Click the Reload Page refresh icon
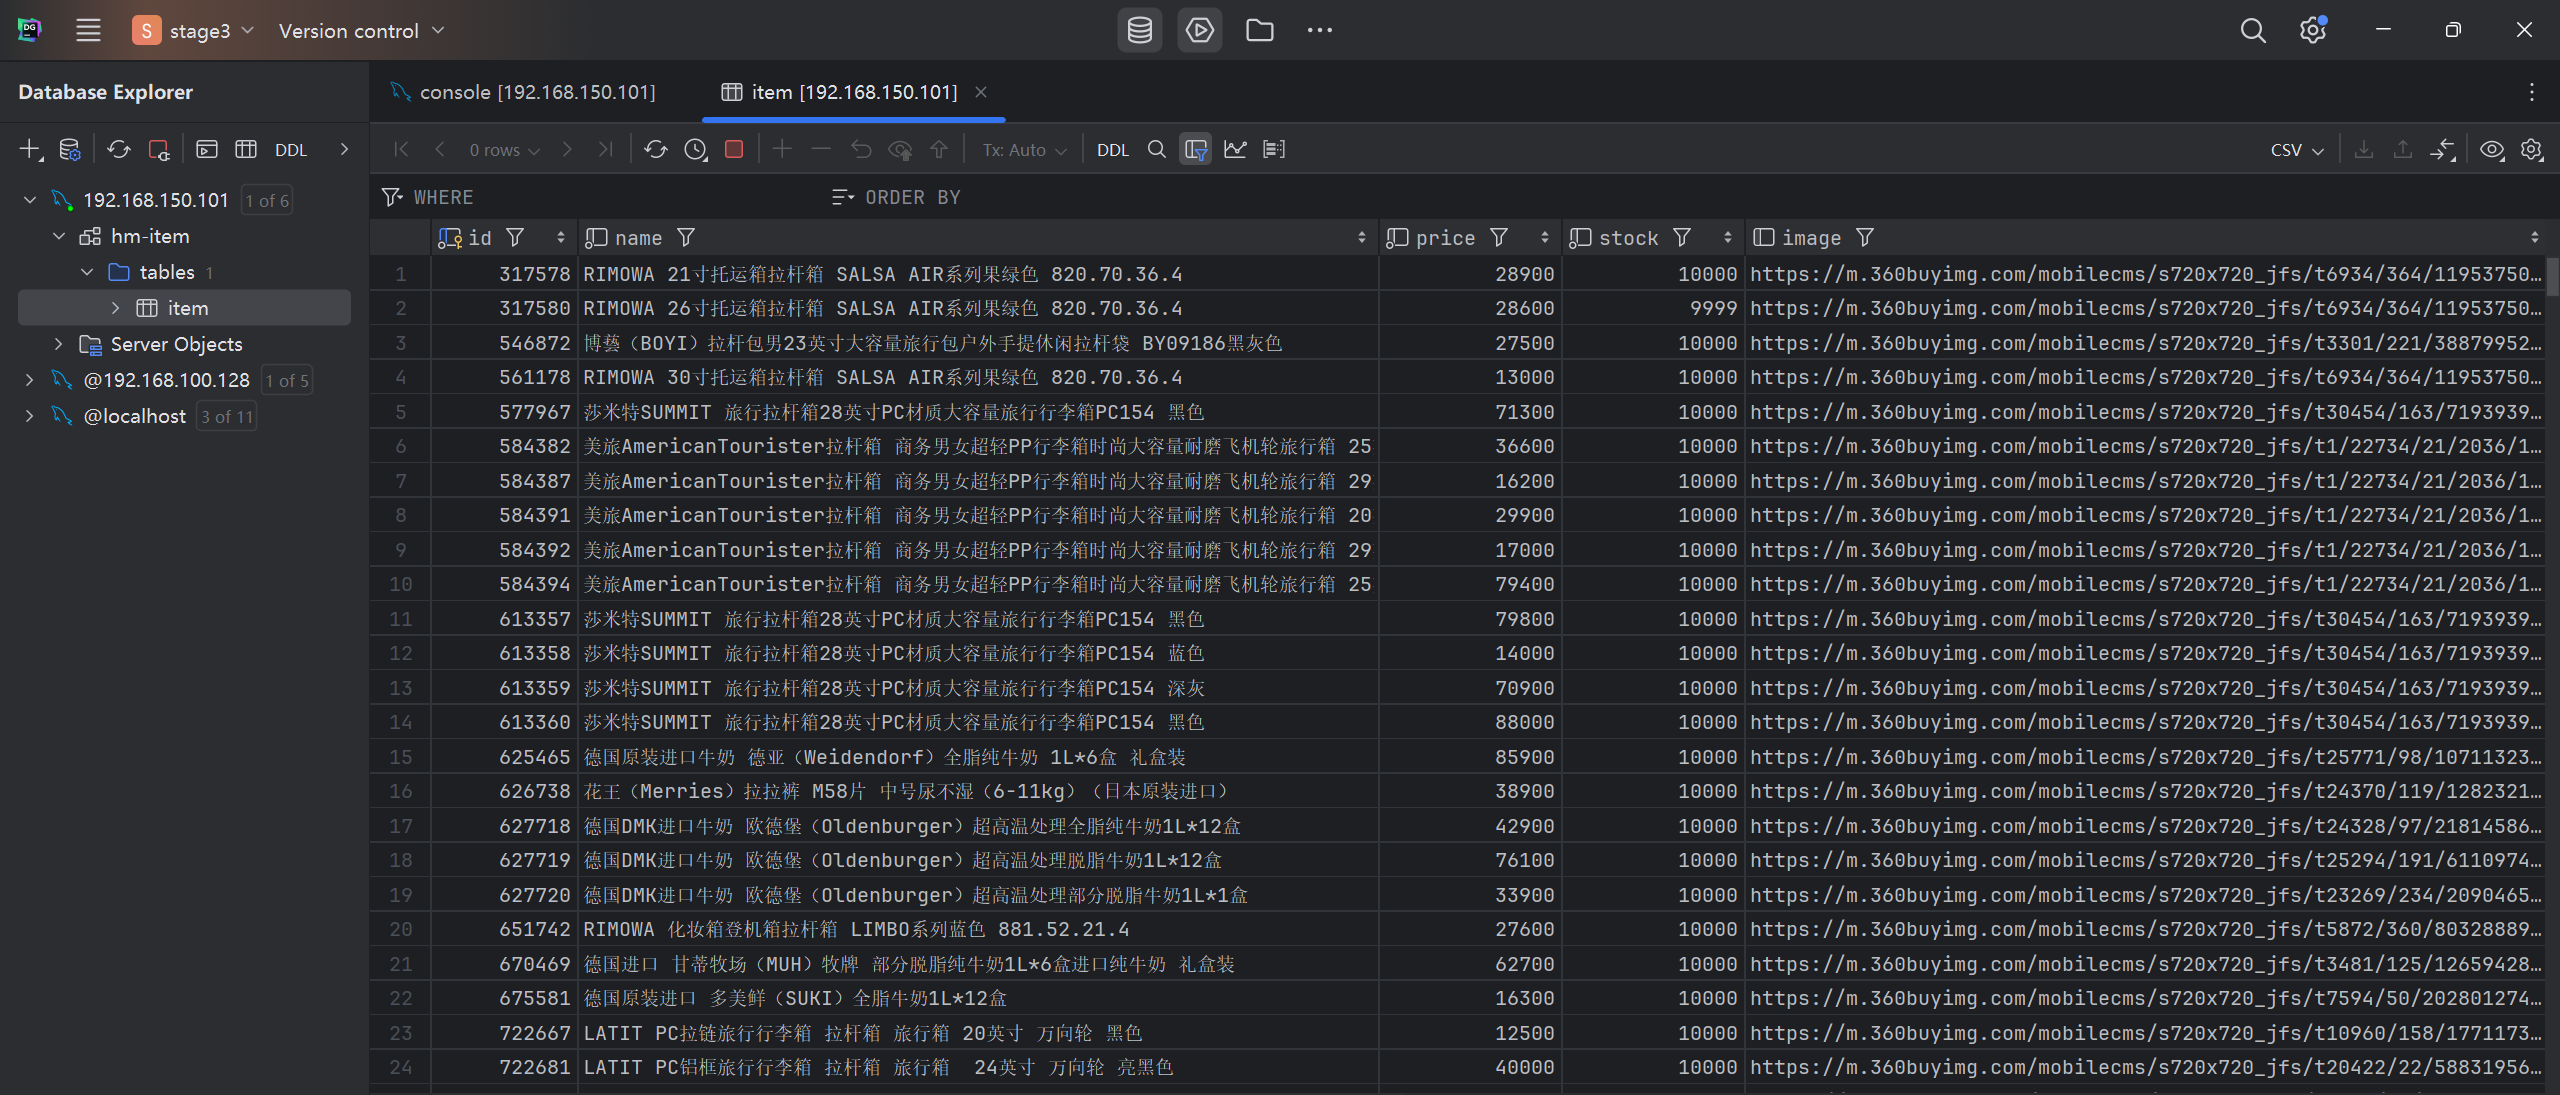Viewport: 2560px width, 1095px height. pyautogui.click(x=655, y=150)
